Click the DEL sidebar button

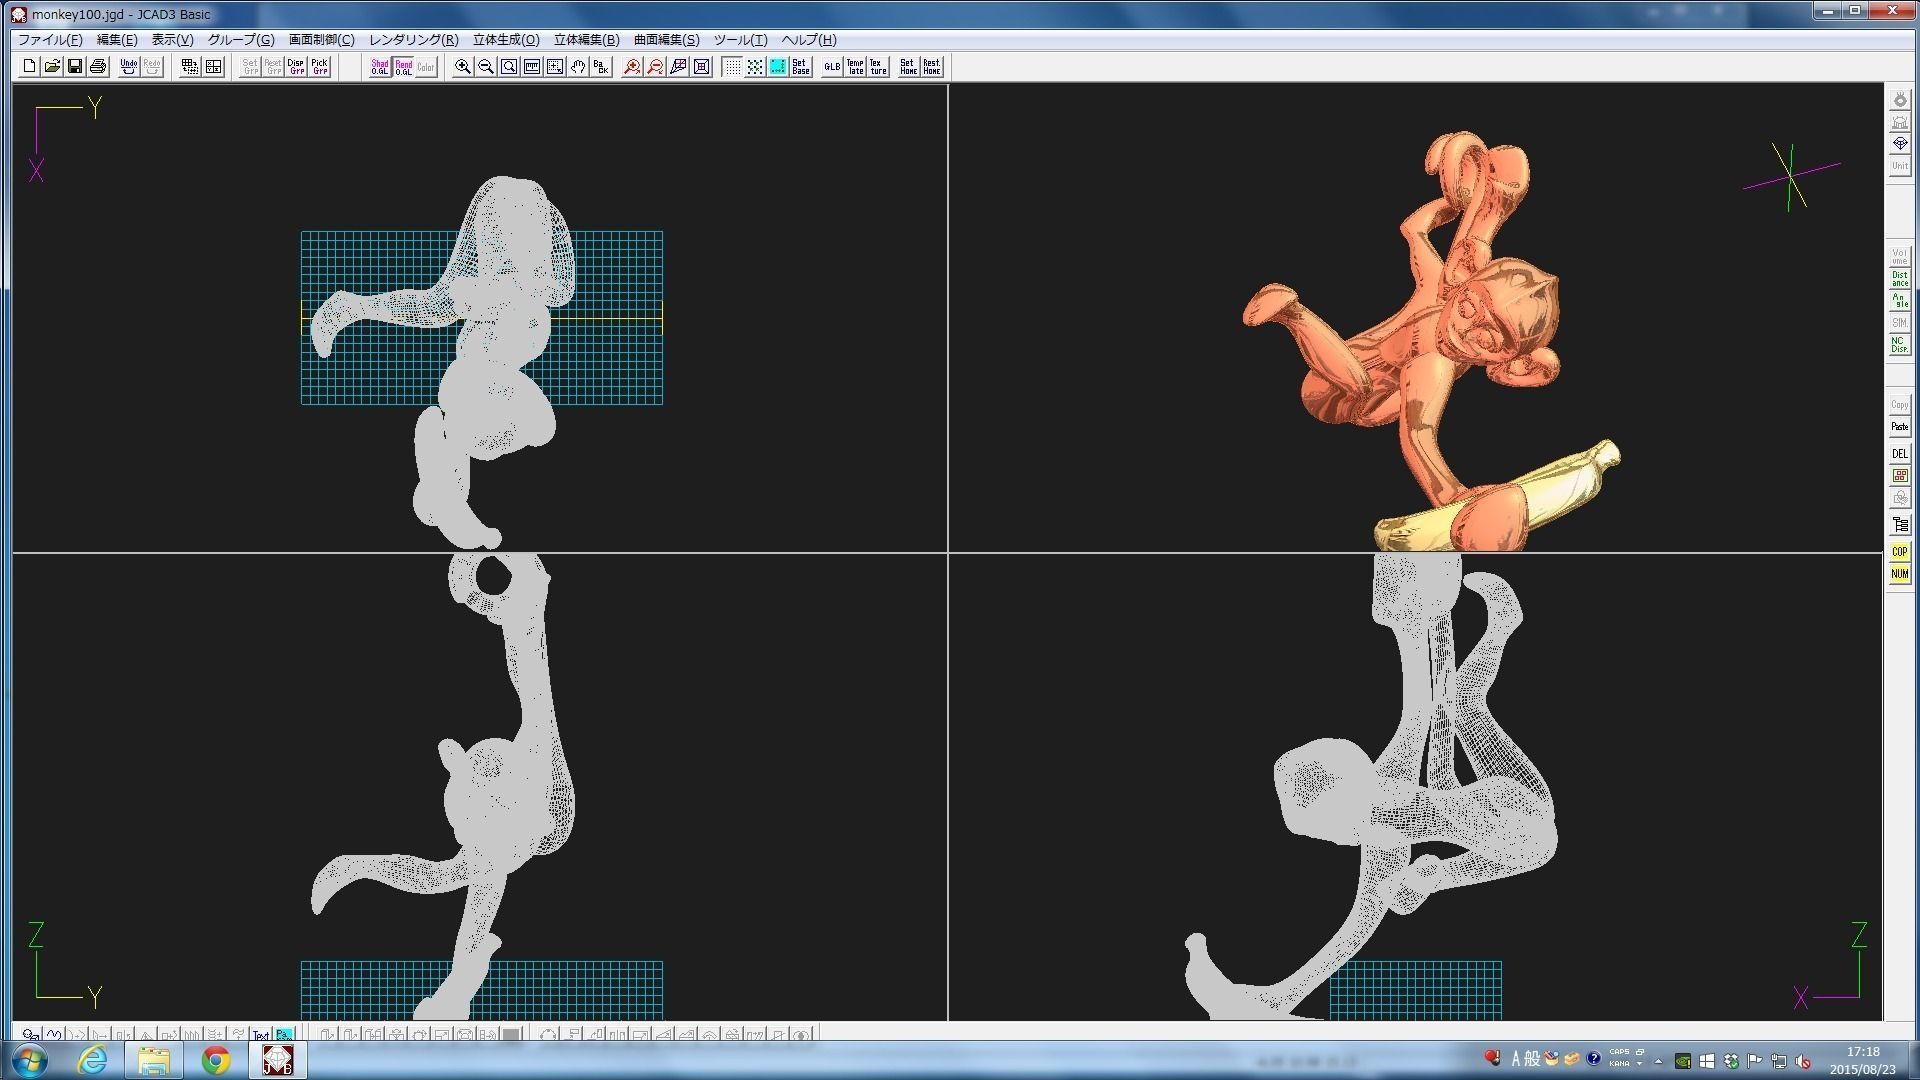[x=1899, y=454]
